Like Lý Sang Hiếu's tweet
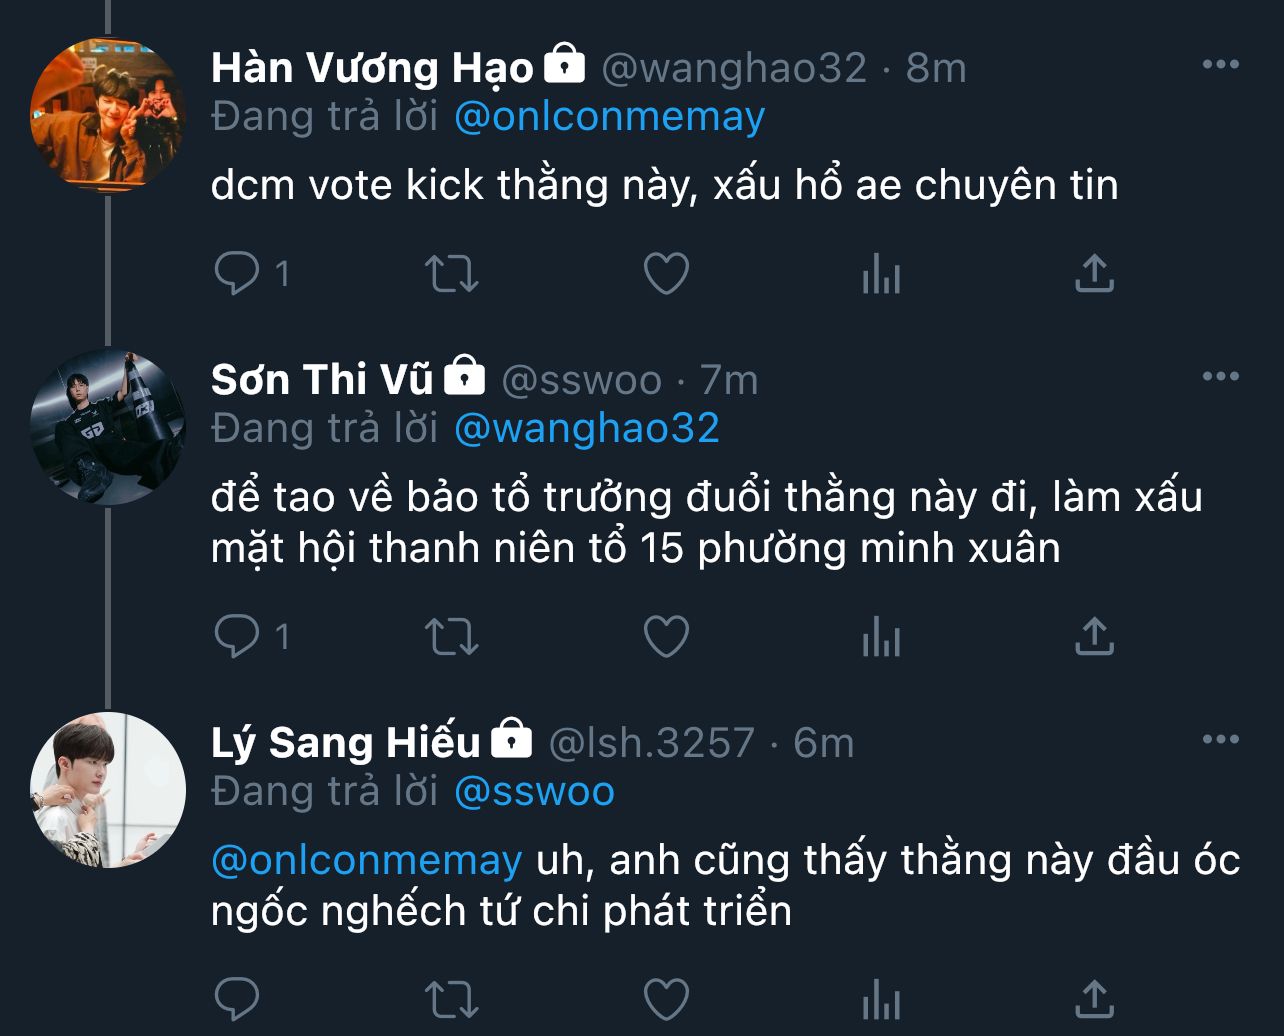The width and height of the screenshot is (1284, 1036). [666, 999]
